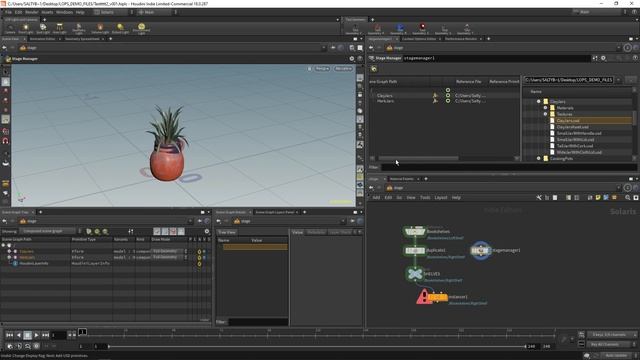Open viewport display options gear icon
The image size is (640, 360).
351,59
